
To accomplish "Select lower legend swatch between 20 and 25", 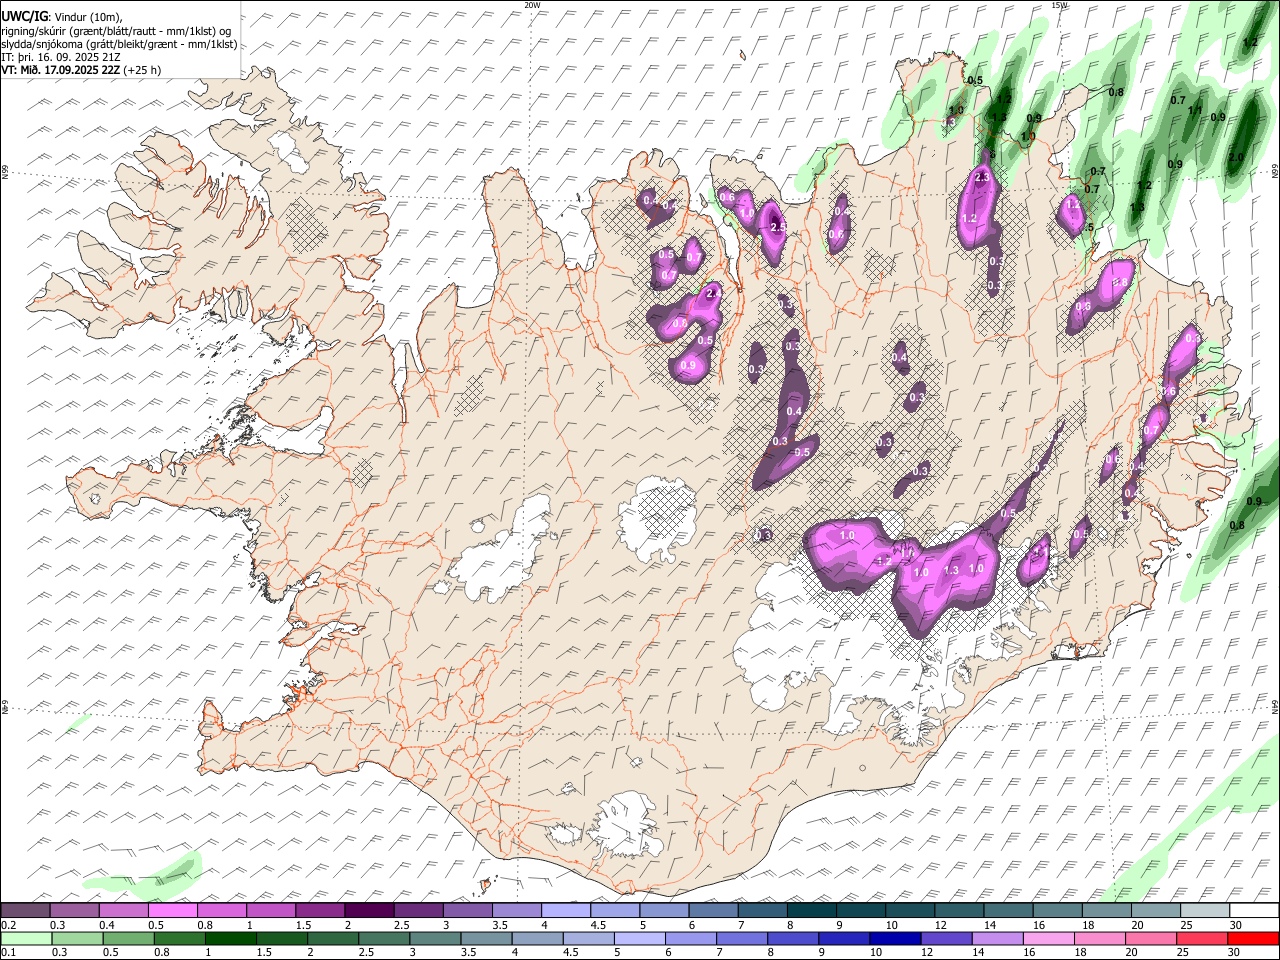I will coord(1151,939).
